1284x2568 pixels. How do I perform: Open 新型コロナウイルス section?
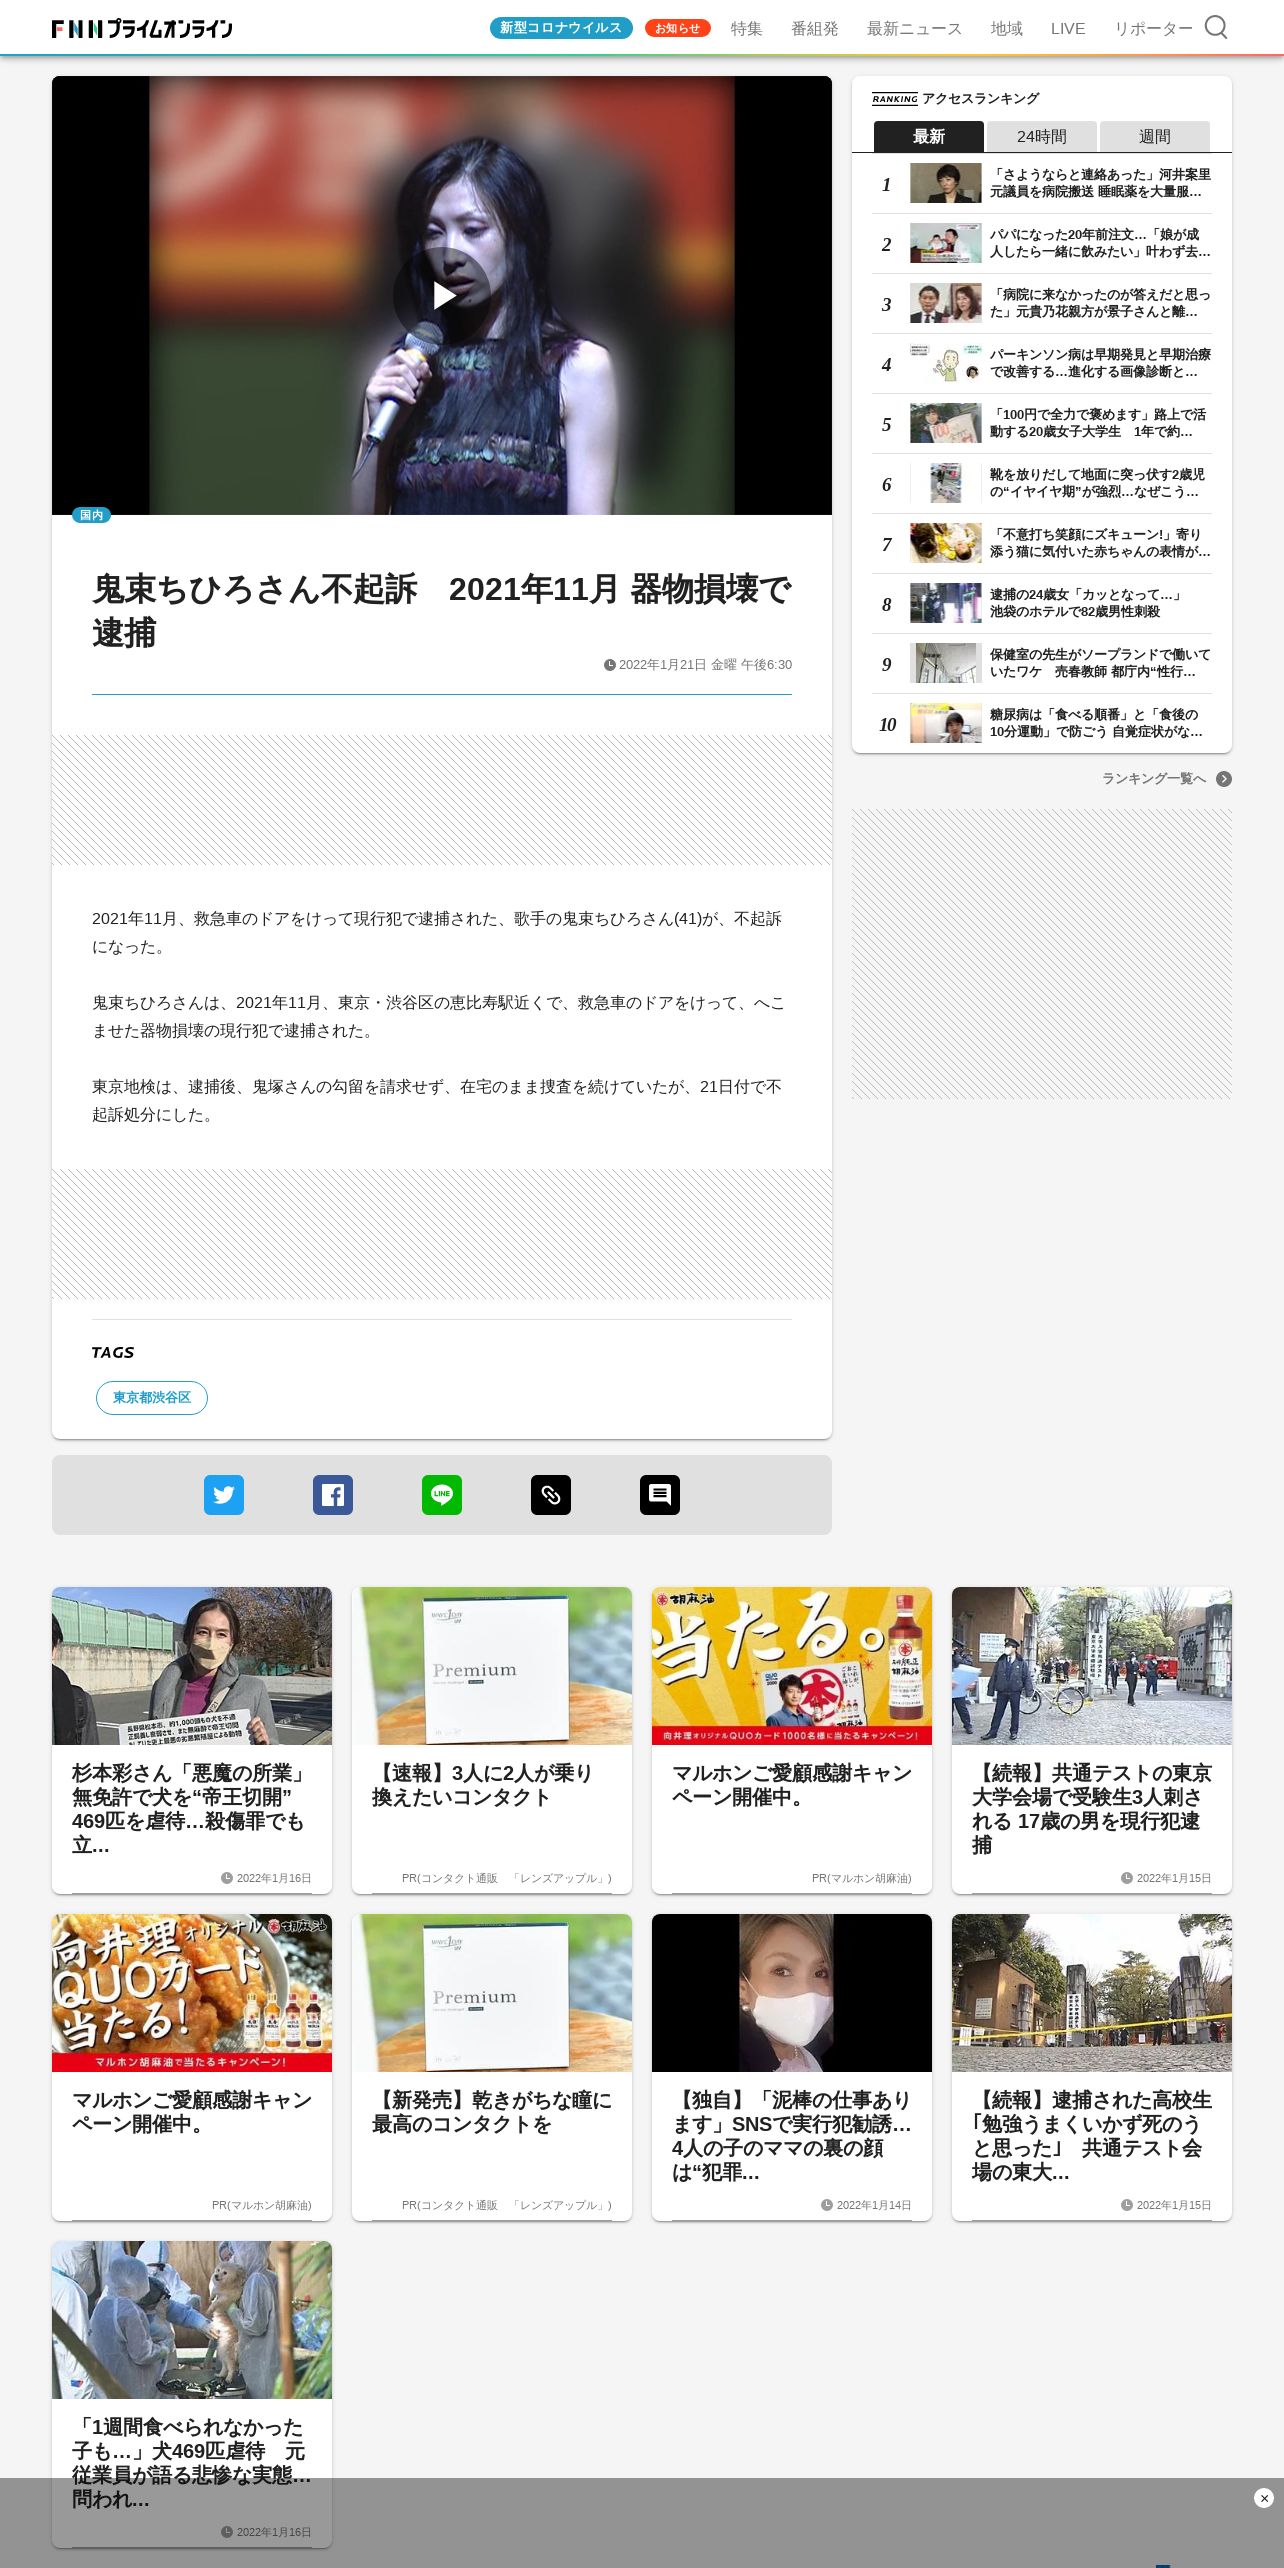561,28
